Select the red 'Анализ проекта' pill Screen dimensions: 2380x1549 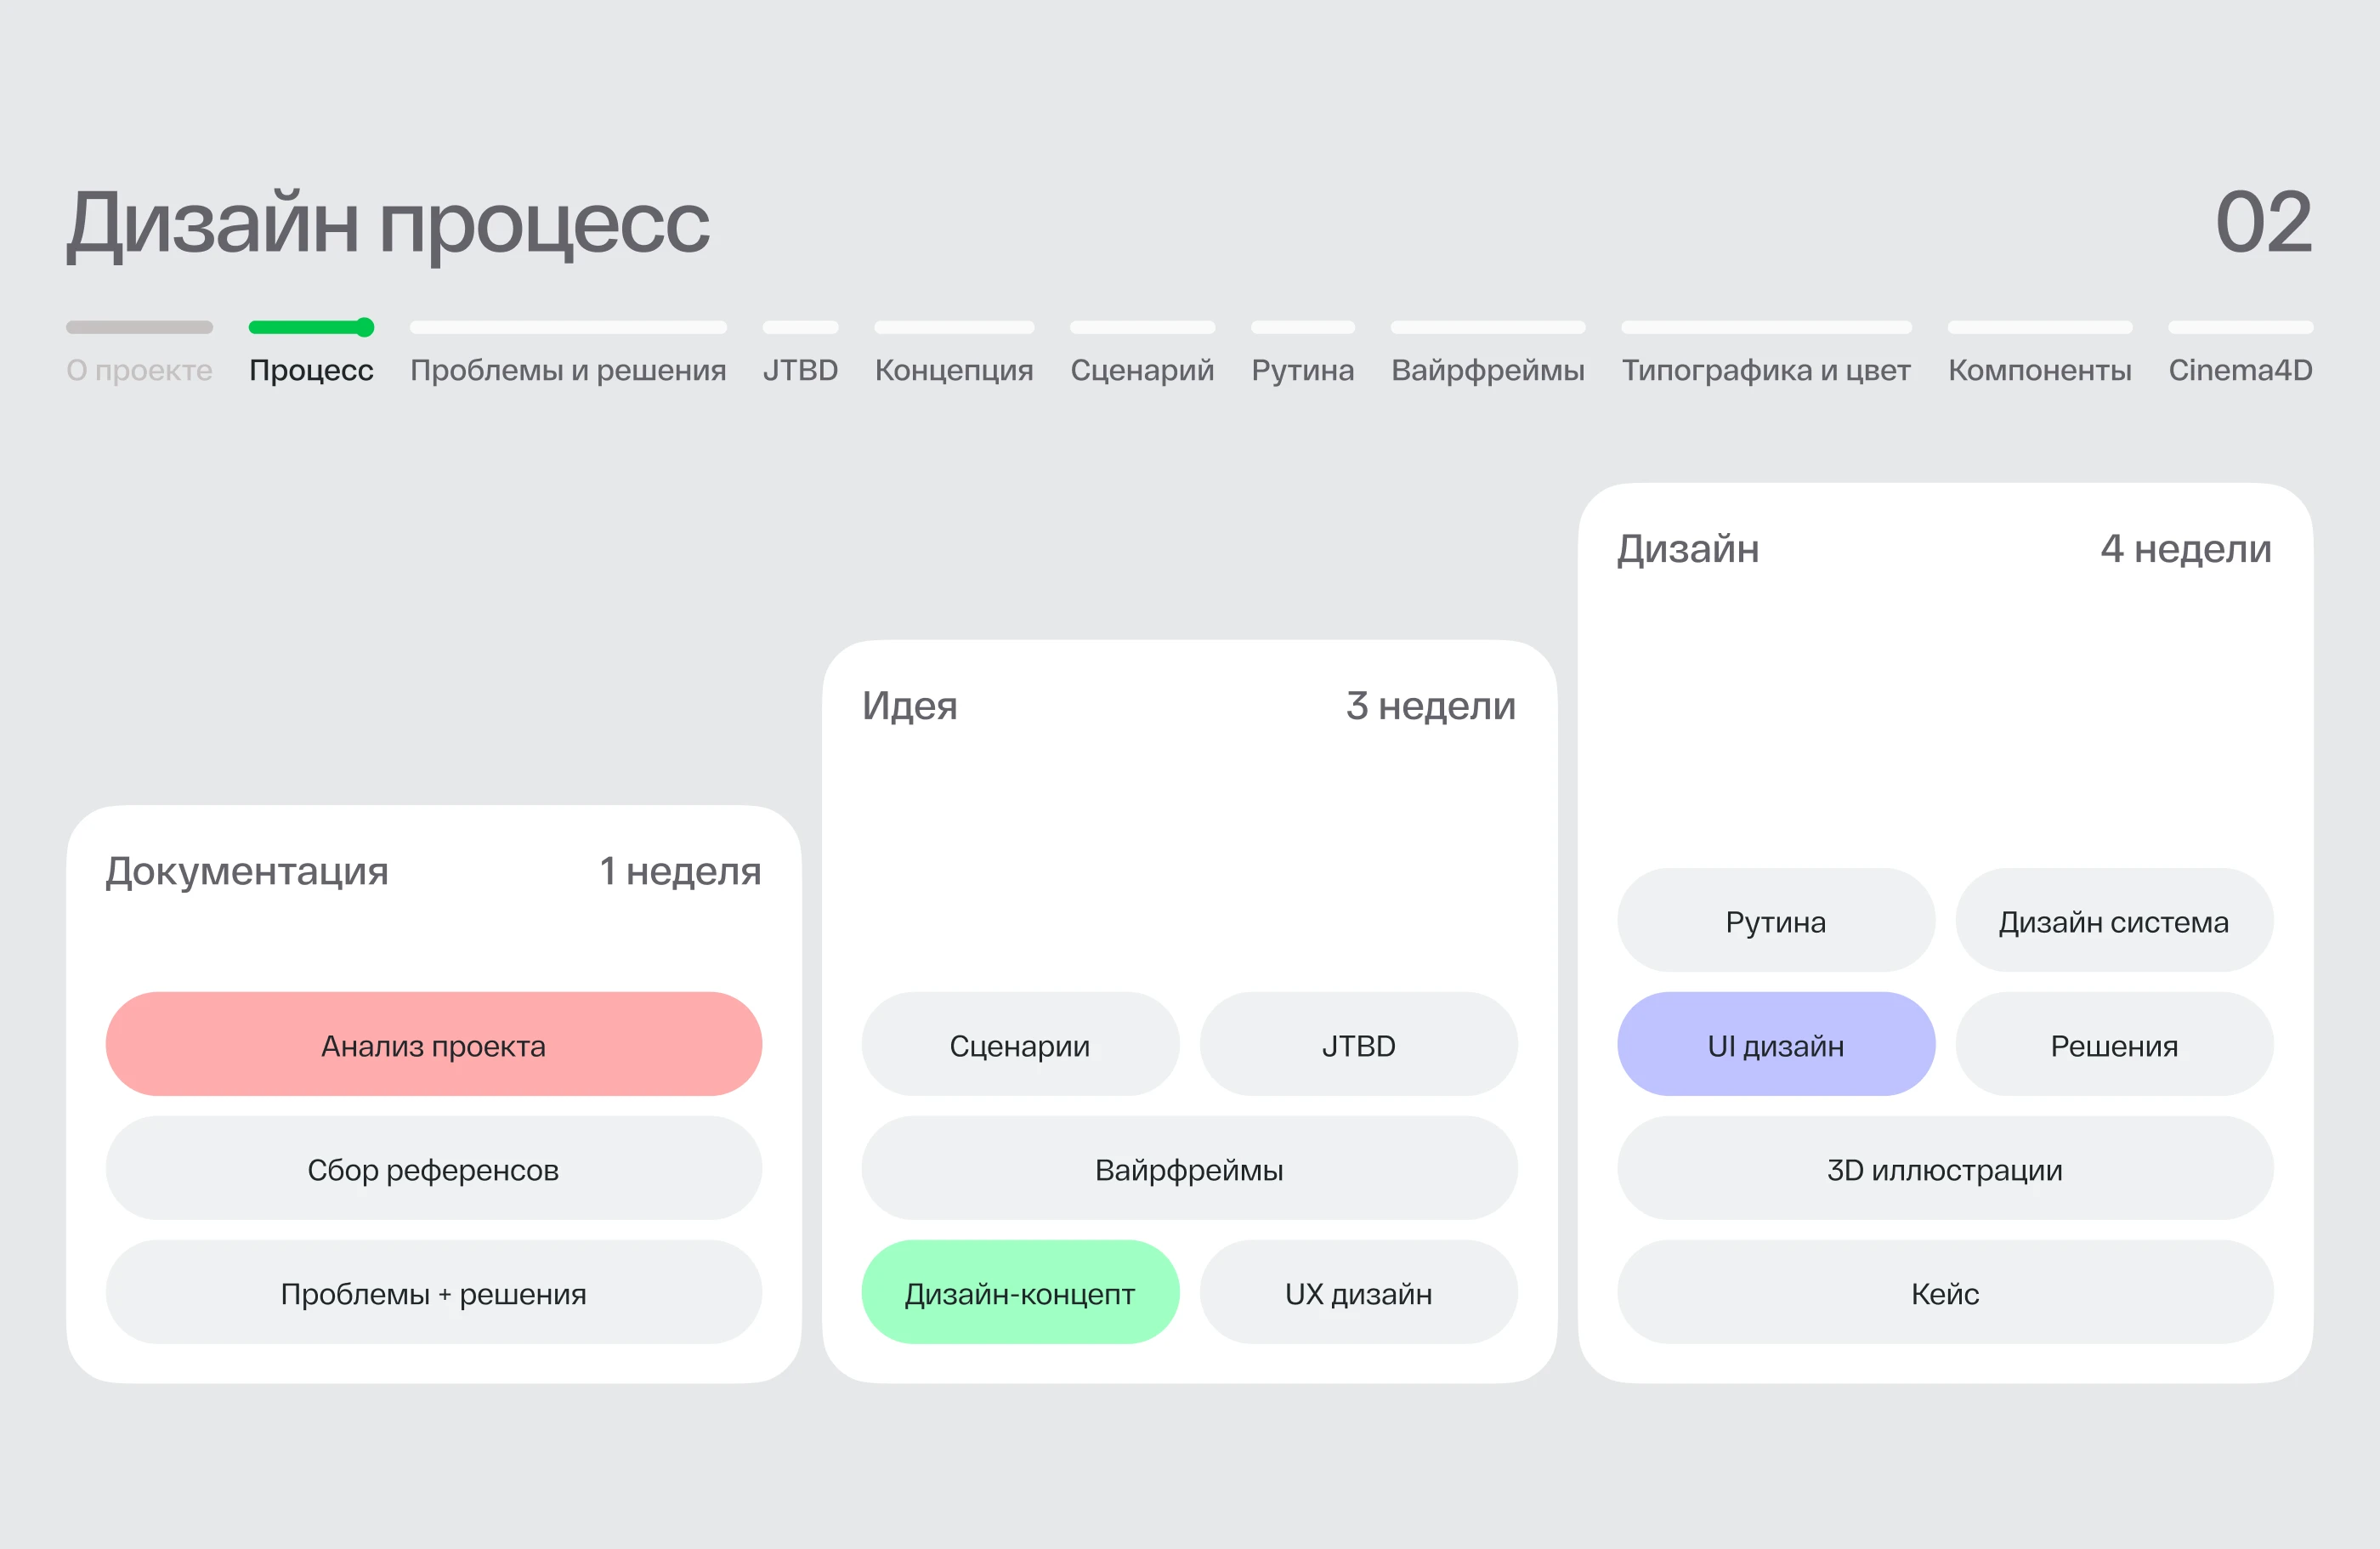click(x=433, y=1045)
